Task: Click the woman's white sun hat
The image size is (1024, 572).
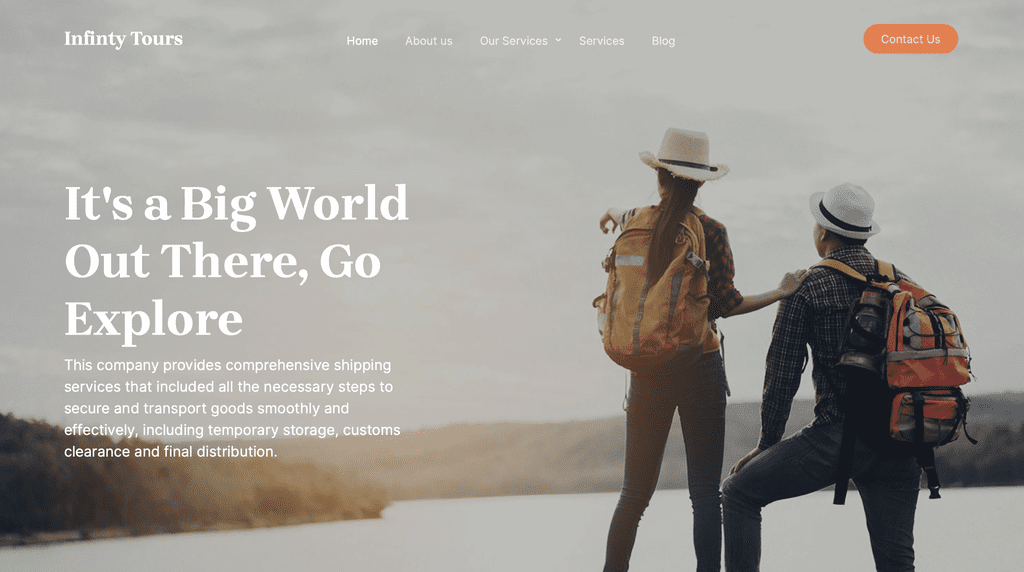Action: pos(684,154)
